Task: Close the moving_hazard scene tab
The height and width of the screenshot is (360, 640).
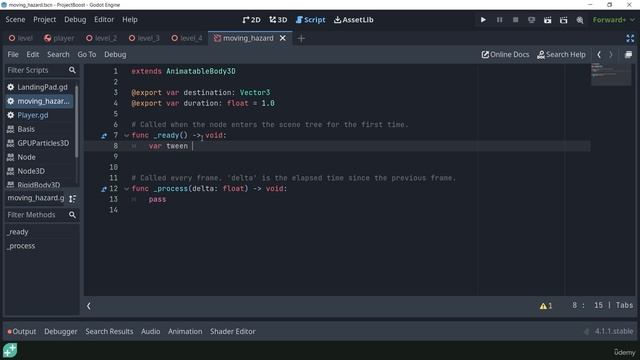Action: [x=282, y=38]
